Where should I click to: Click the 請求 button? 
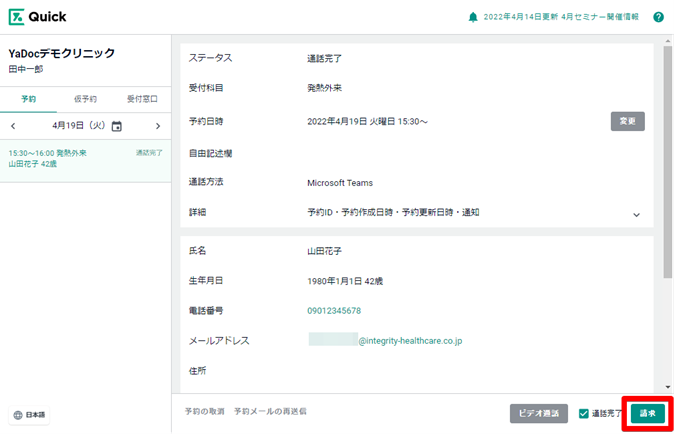pyautogui.click(x=647, y=413)
